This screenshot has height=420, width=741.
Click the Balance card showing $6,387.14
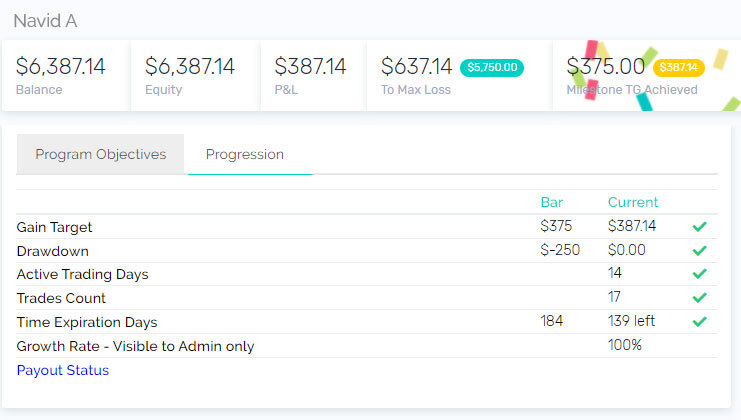pyautogui.click(x=66, y=76)
